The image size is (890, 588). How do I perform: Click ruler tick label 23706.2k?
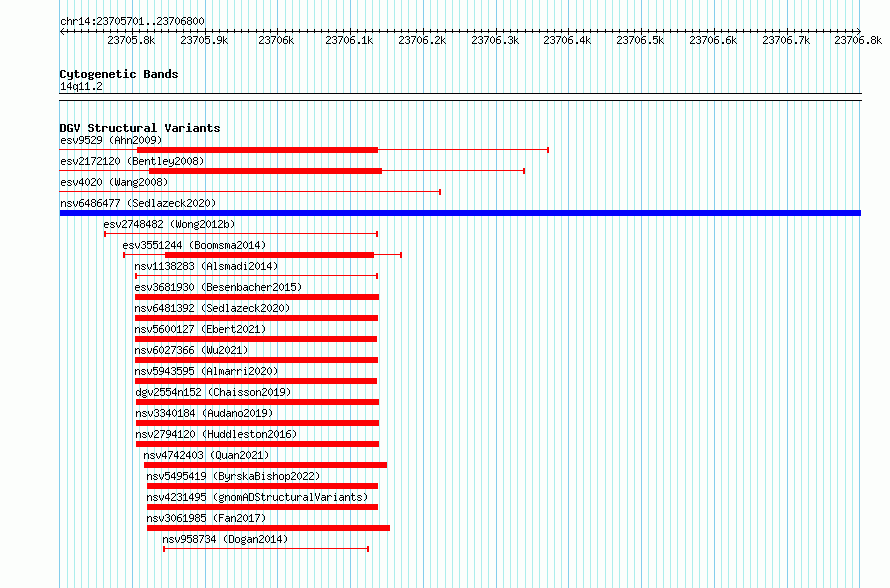(x=422, y=40)
